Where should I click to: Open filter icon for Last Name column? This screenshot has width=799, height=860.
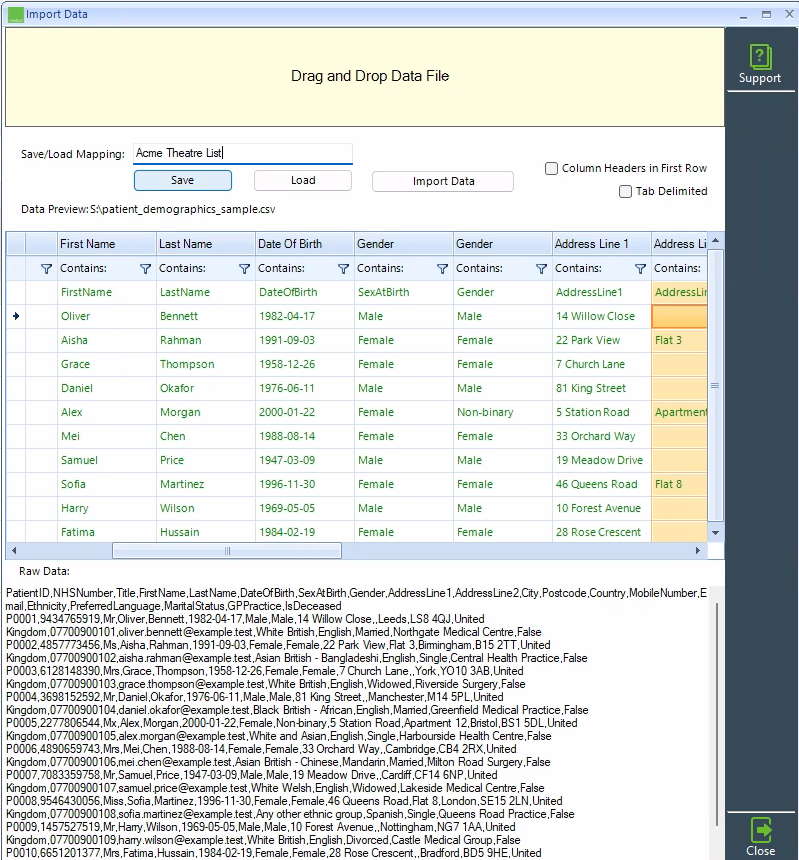[x=245, y=269]
